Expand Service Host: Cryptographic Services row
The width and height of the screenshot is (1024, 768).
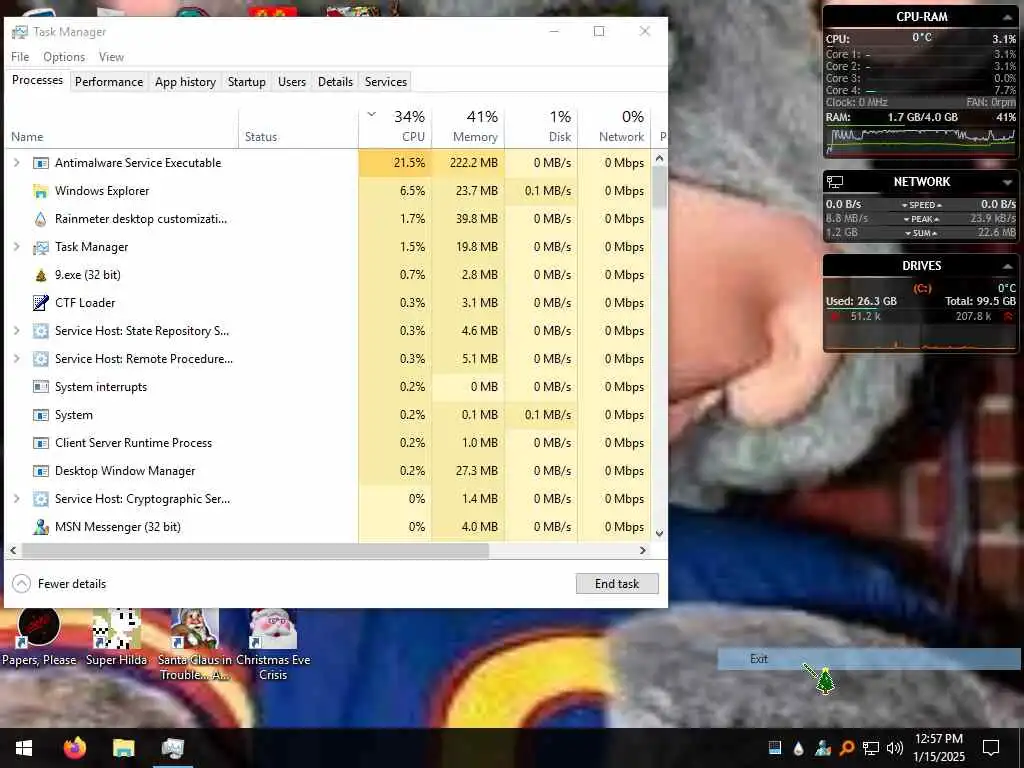17,499
